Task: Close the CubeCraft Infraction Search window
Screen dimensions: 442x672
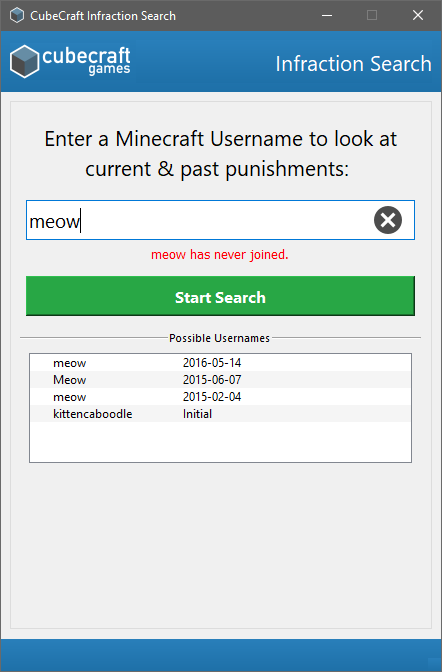Action: [x=418, y=15]
